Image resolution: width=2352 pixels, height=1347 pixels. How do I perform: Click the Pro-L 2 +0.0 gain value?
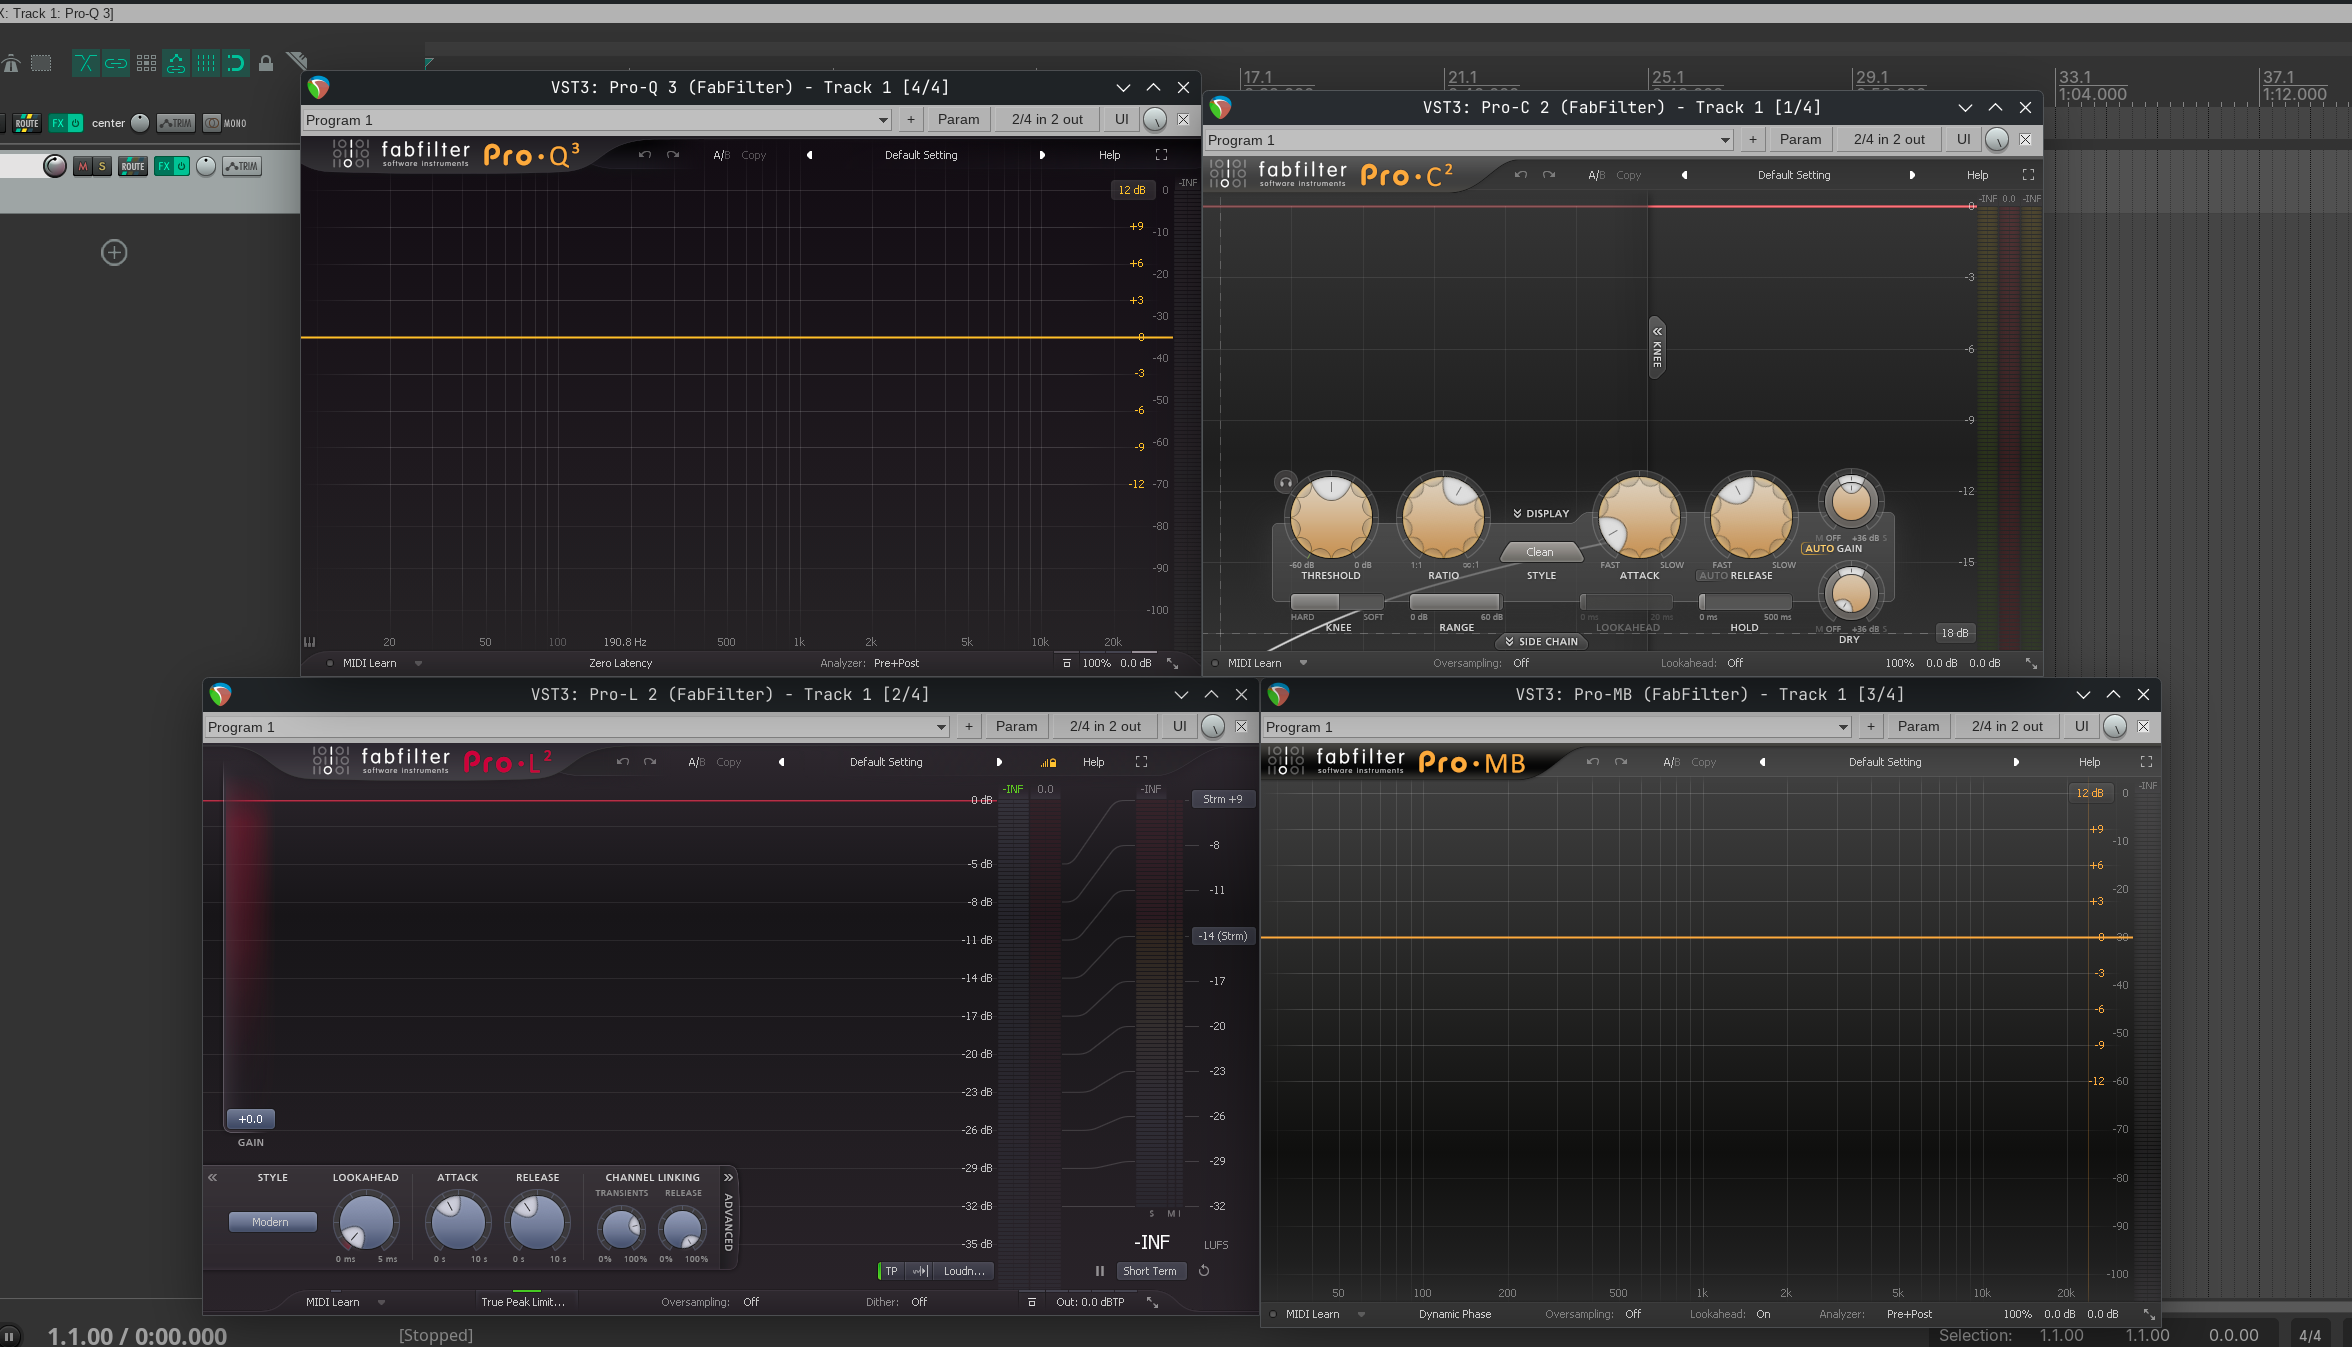[x=250, y=1119]
